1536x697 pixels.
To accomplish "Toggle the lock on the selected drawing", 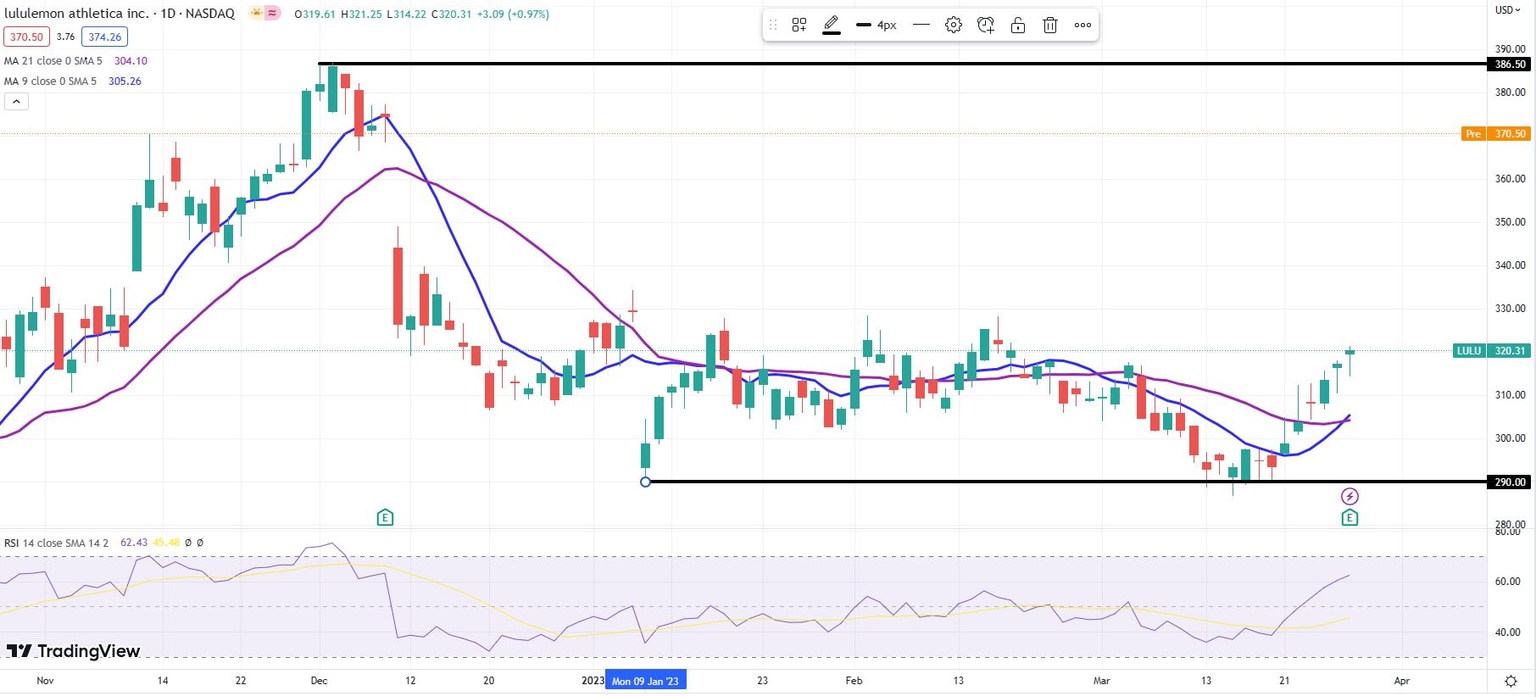I will point(1018,25).
